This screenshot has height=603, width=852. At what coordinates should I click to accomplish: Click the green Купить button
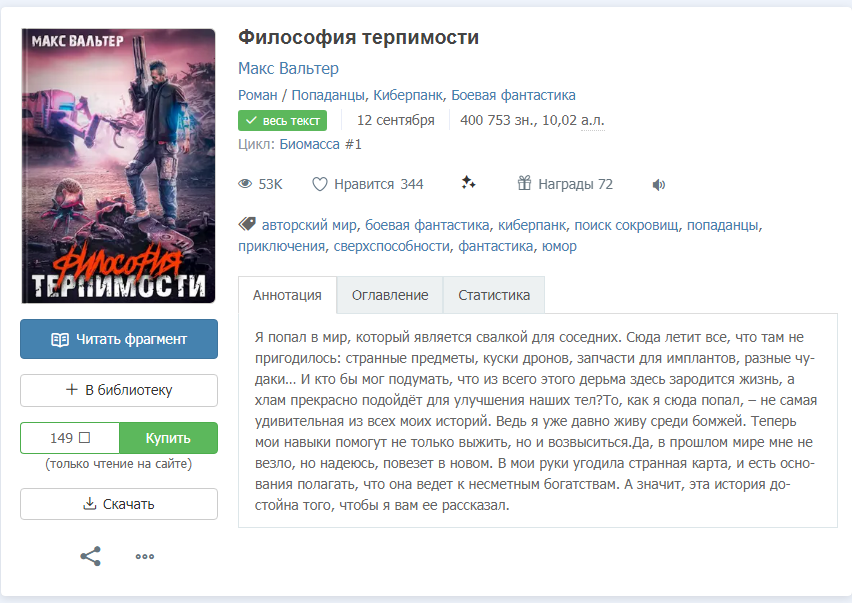pos(168,438)
